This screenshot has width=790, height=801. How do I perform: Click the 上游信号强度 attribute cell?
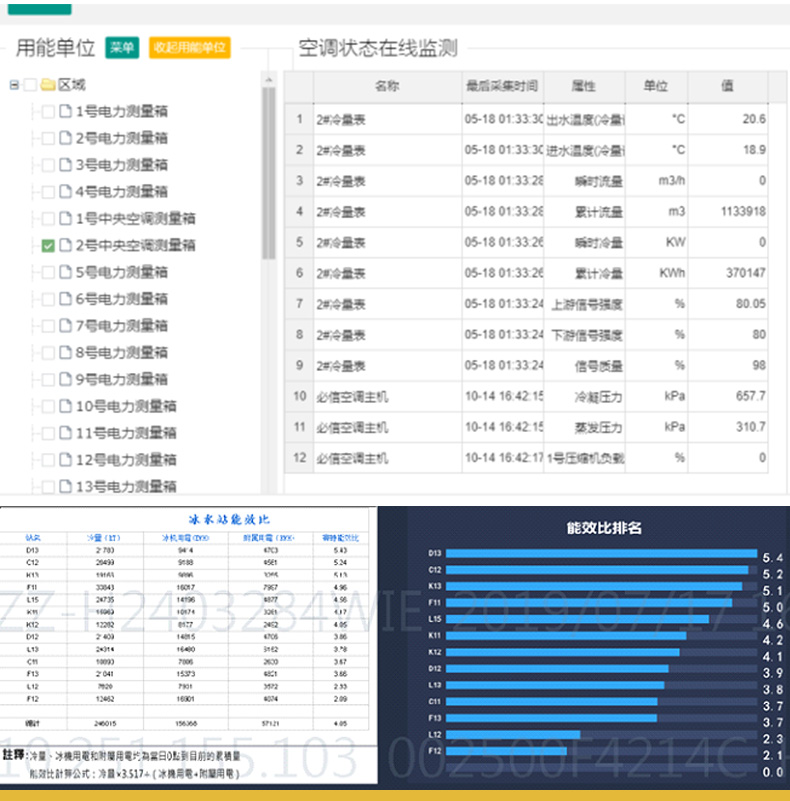[x=584, y=304]
